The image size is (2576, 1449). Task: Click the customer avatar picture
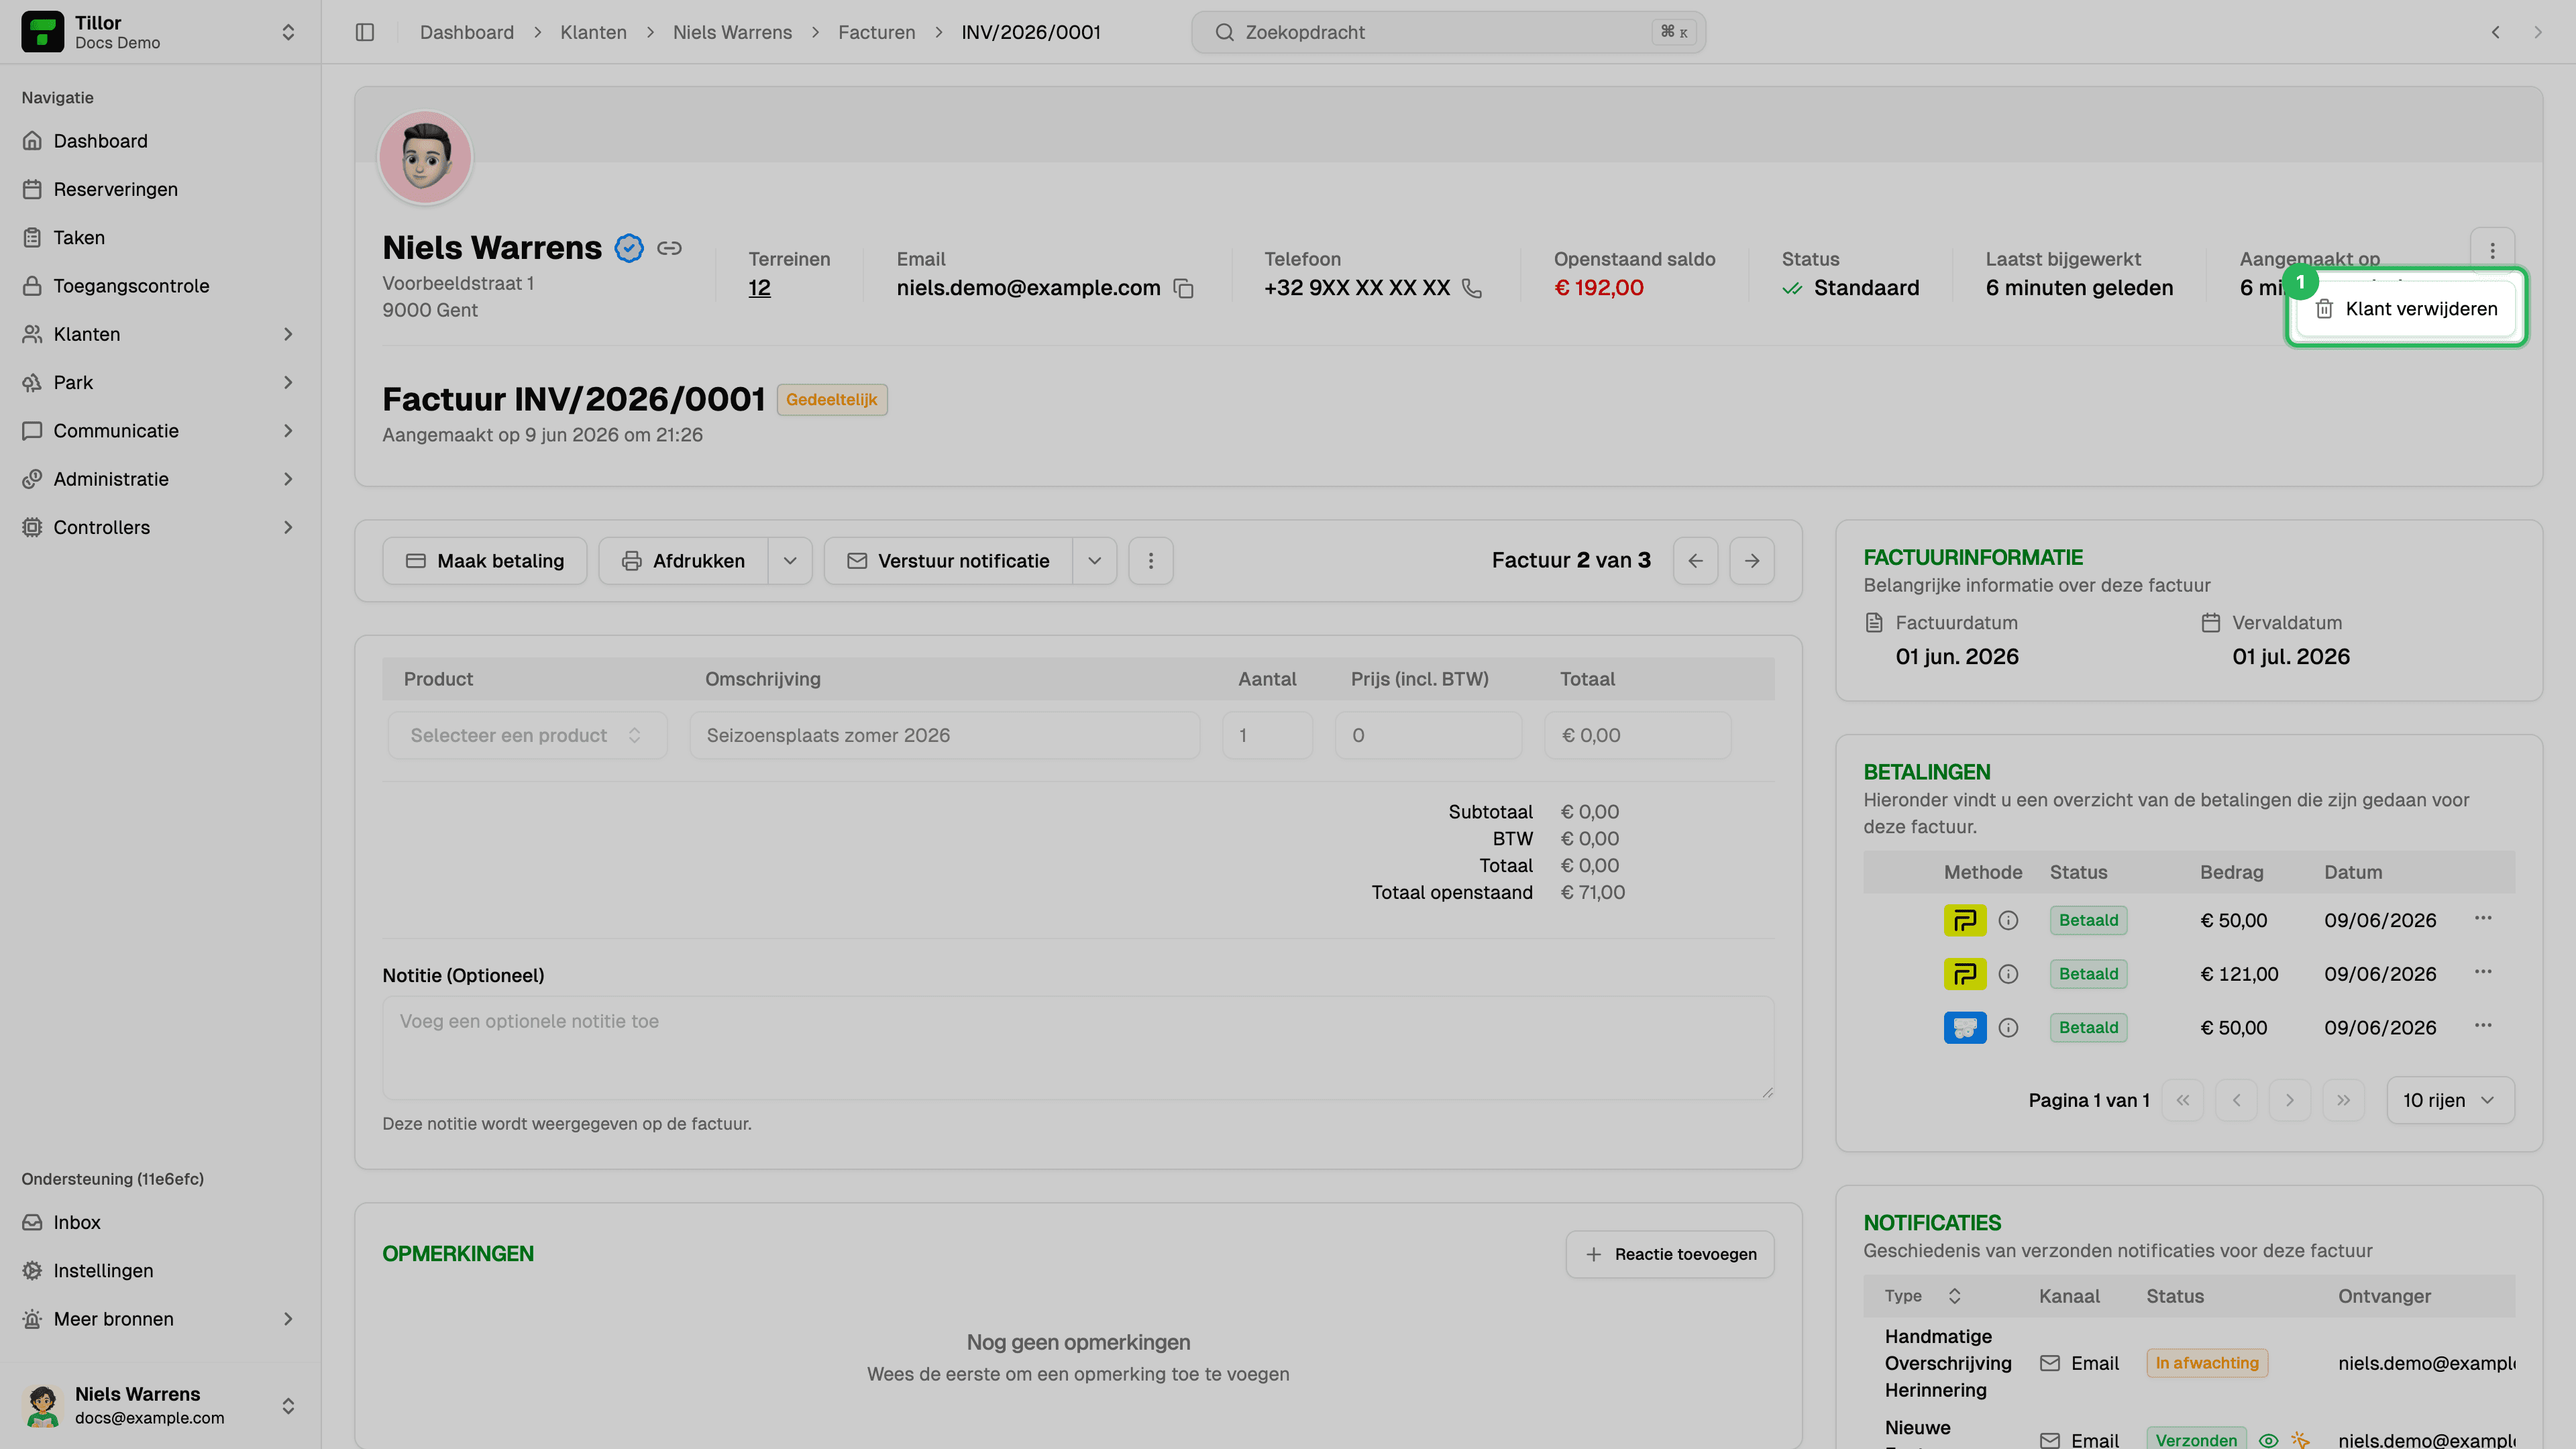[x=425, y=157]
